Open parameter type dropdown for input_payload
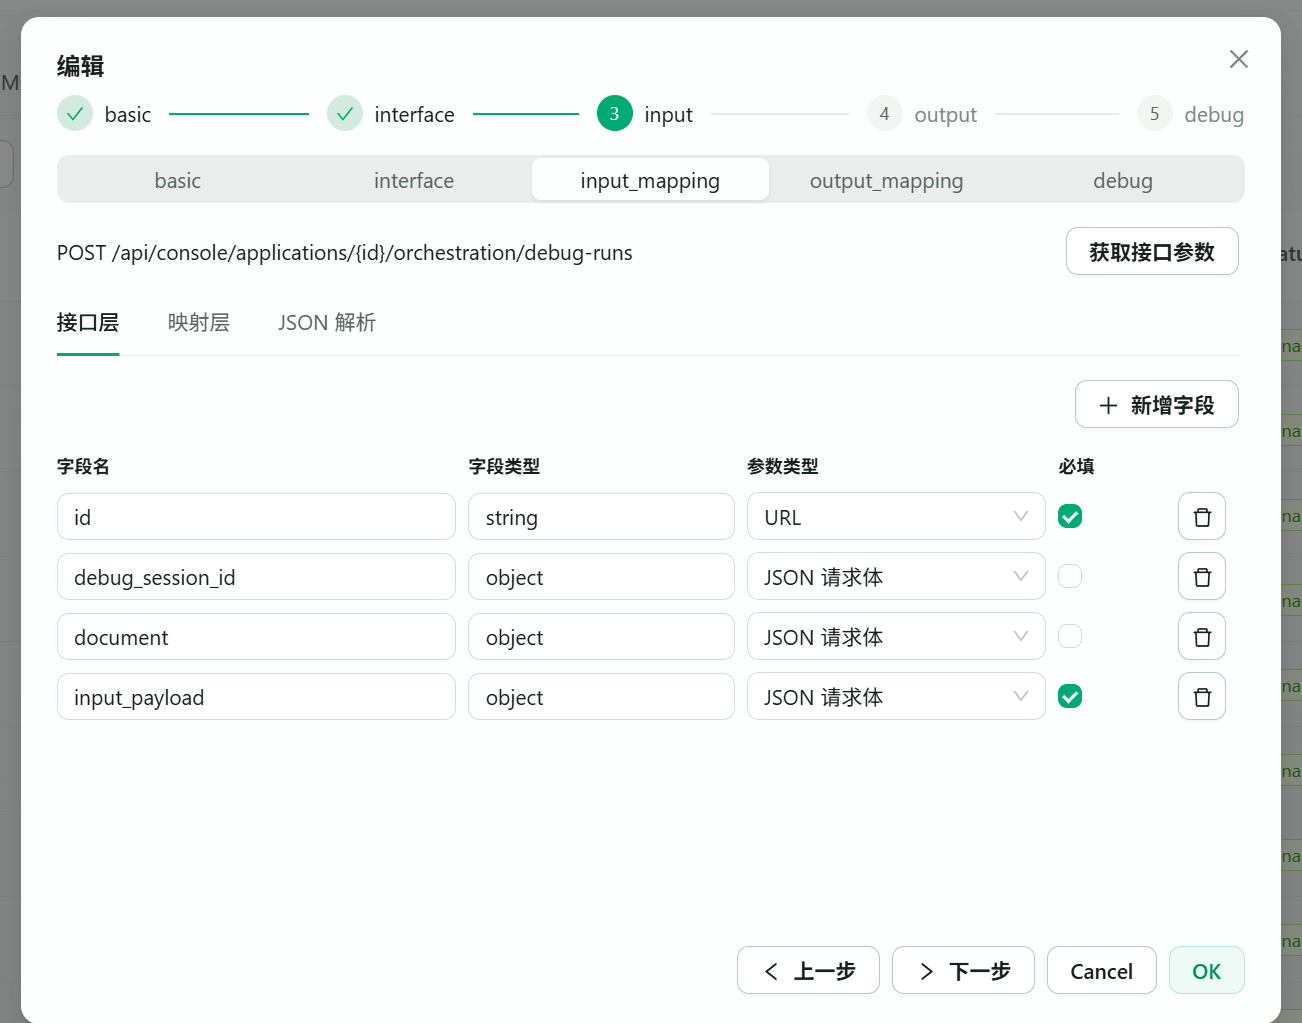Image resolution: width=1302 pixels, height=1023 pixels. (x=896, y=697)
